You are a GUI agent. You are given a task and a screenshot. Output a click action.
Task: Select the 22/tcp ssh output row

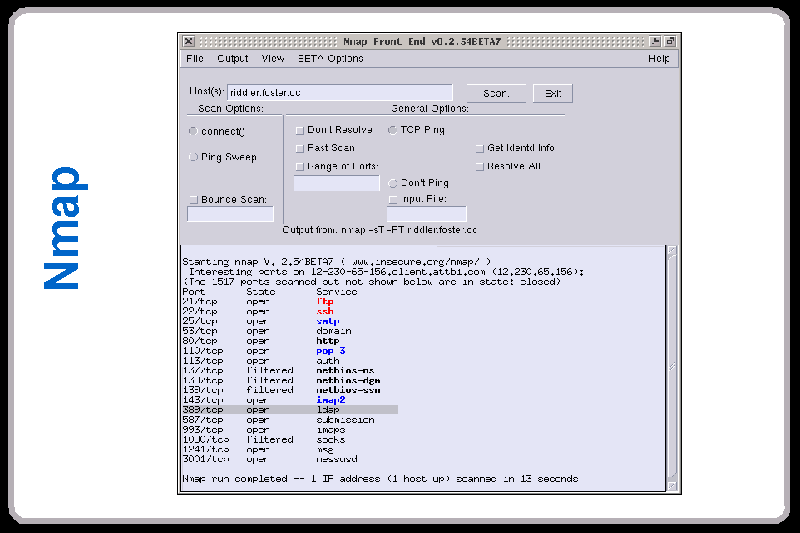tap(258, 311)
